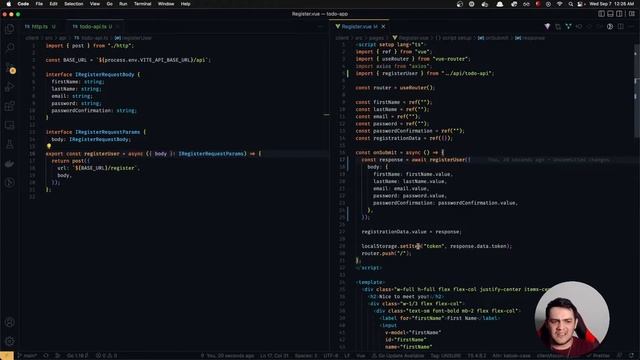Click the Wi-Fi icon in macOS menu bar
The width and height of the screenshot is (640, 360).
click(560, 4)
